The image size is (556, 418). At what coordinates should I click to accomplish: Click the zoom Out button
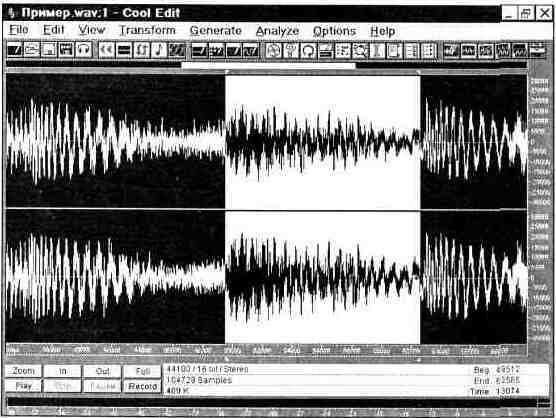point(102,371)
